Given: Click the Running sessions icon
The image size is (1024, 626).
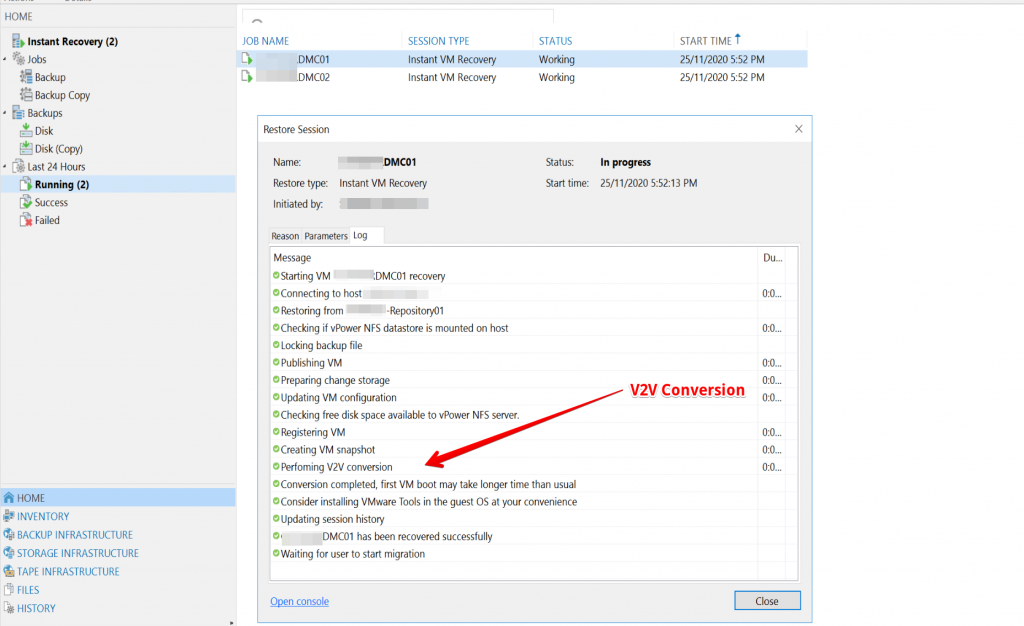Looking at the screenshot, I should point(26,184).
